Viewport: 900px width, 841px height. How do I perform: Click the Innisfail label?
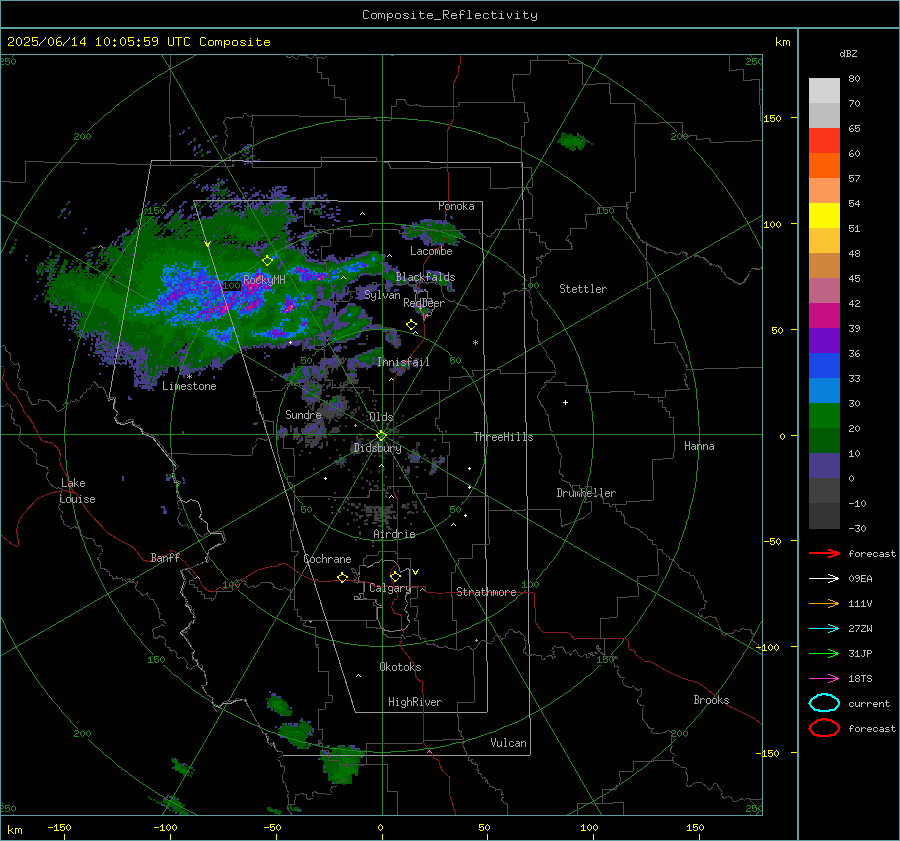tap(403, 362)
